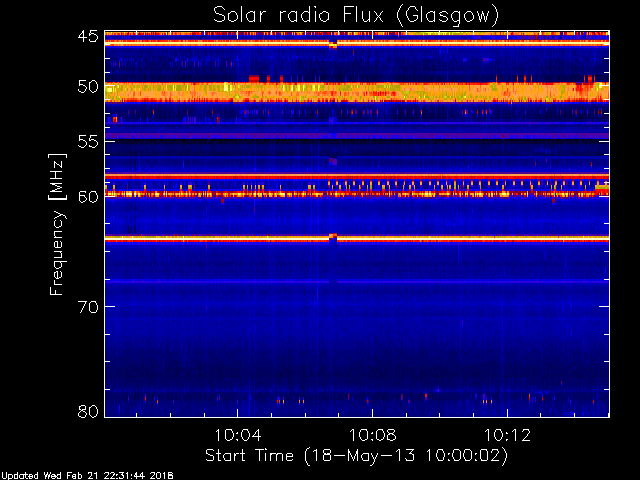Click the "Updated Wed Feb 21 22:31:44 2018" timestamp

87,476
